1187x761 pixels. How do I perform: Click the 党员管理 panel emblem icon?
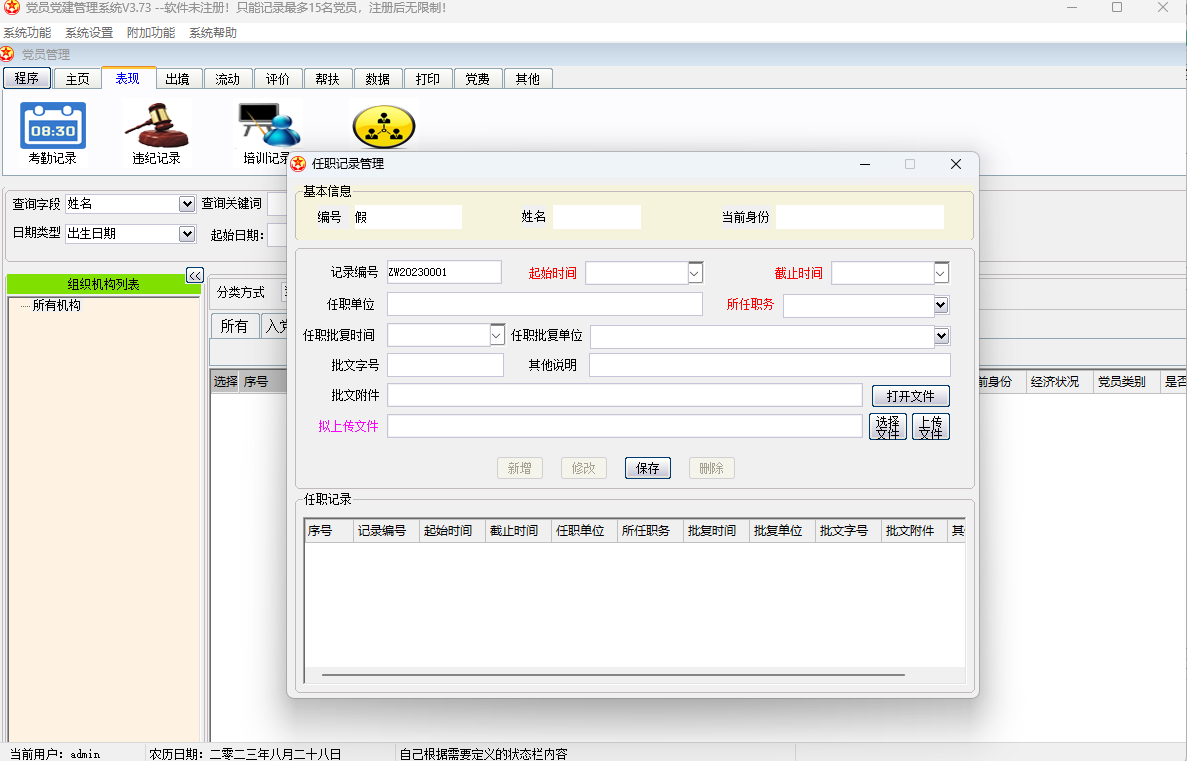(8, 54)
